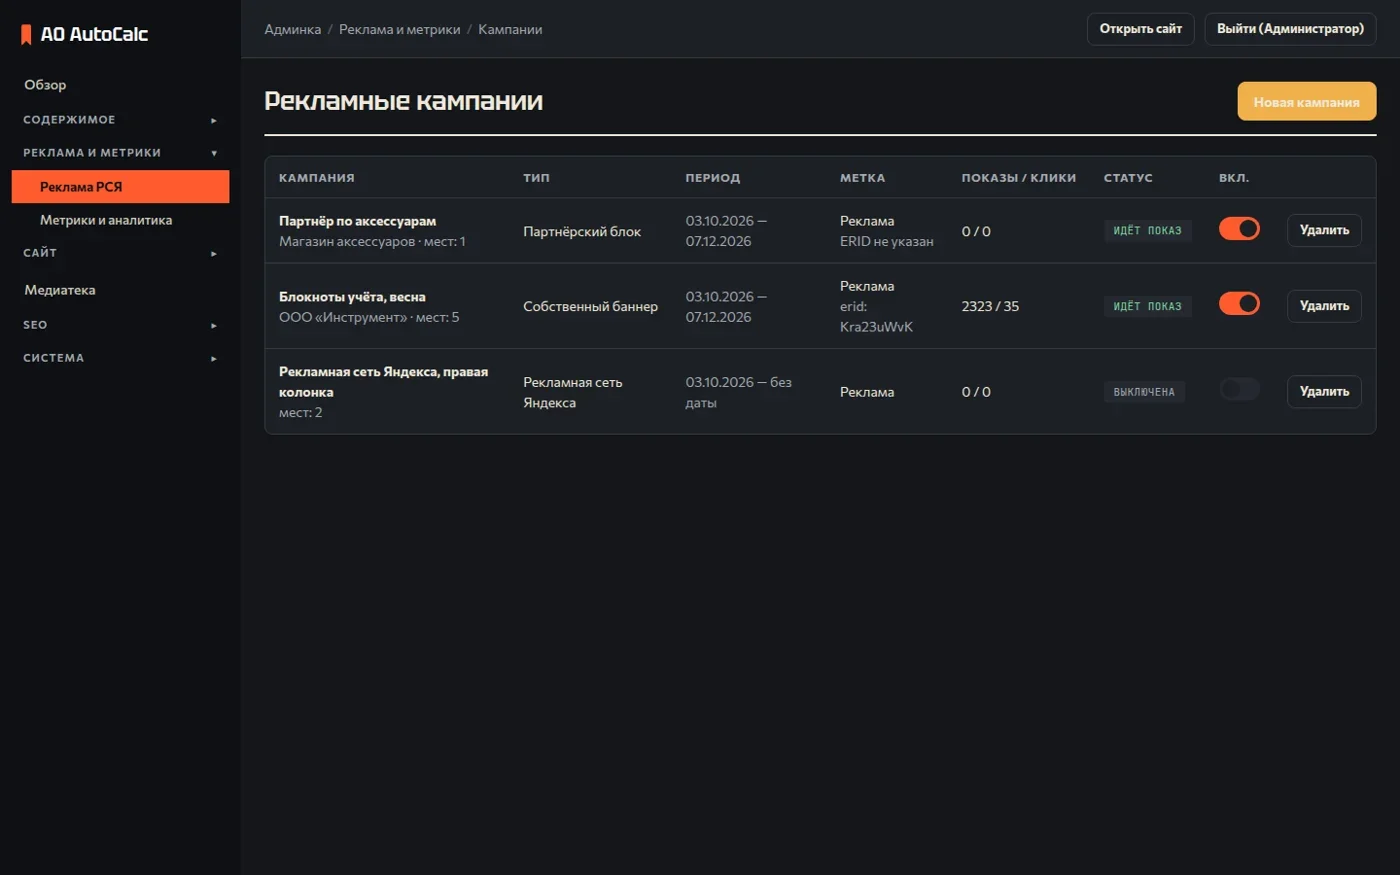Screen dimensions: 1400x875
Task: Click ИДЁТ ПОКАЗ badge for Партнёр по аксессуарам
Action: (1147, 231)
